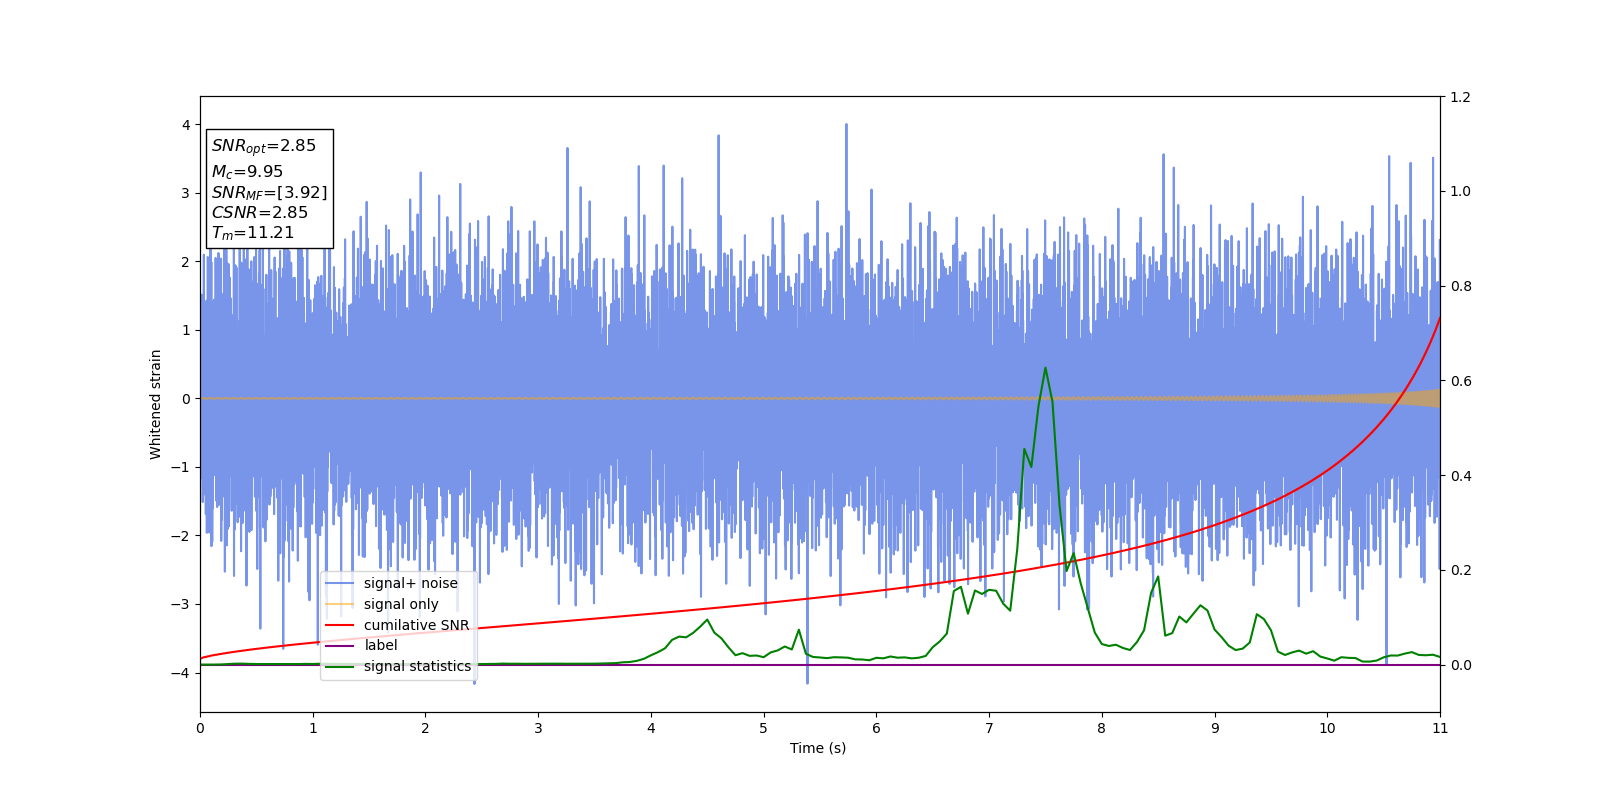Click the right-axis tick label 0.6
Screen dimensions: 1600x800
(x=1460, y=381)
